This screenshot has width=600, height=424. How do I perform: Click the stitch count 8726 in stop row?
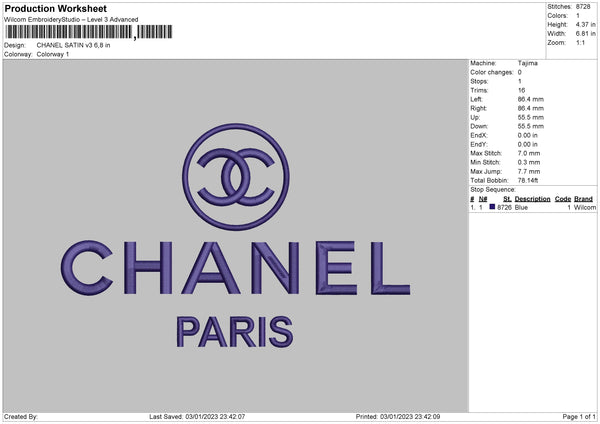(x=504, y=207)
